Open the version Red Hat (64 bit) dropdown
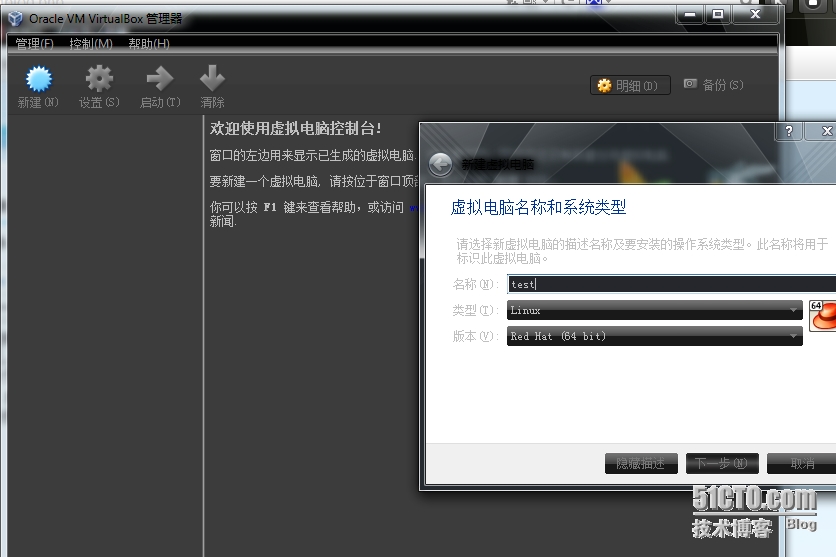Screen dimensions: 836x557 (655, 336)
